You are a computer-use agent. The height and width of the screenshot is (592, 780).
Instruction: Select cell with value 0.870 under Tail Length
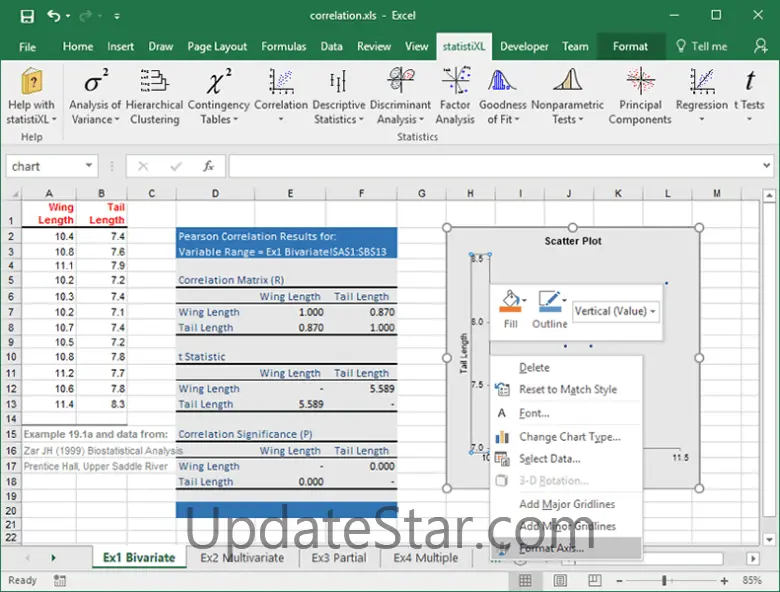(362, 312)
